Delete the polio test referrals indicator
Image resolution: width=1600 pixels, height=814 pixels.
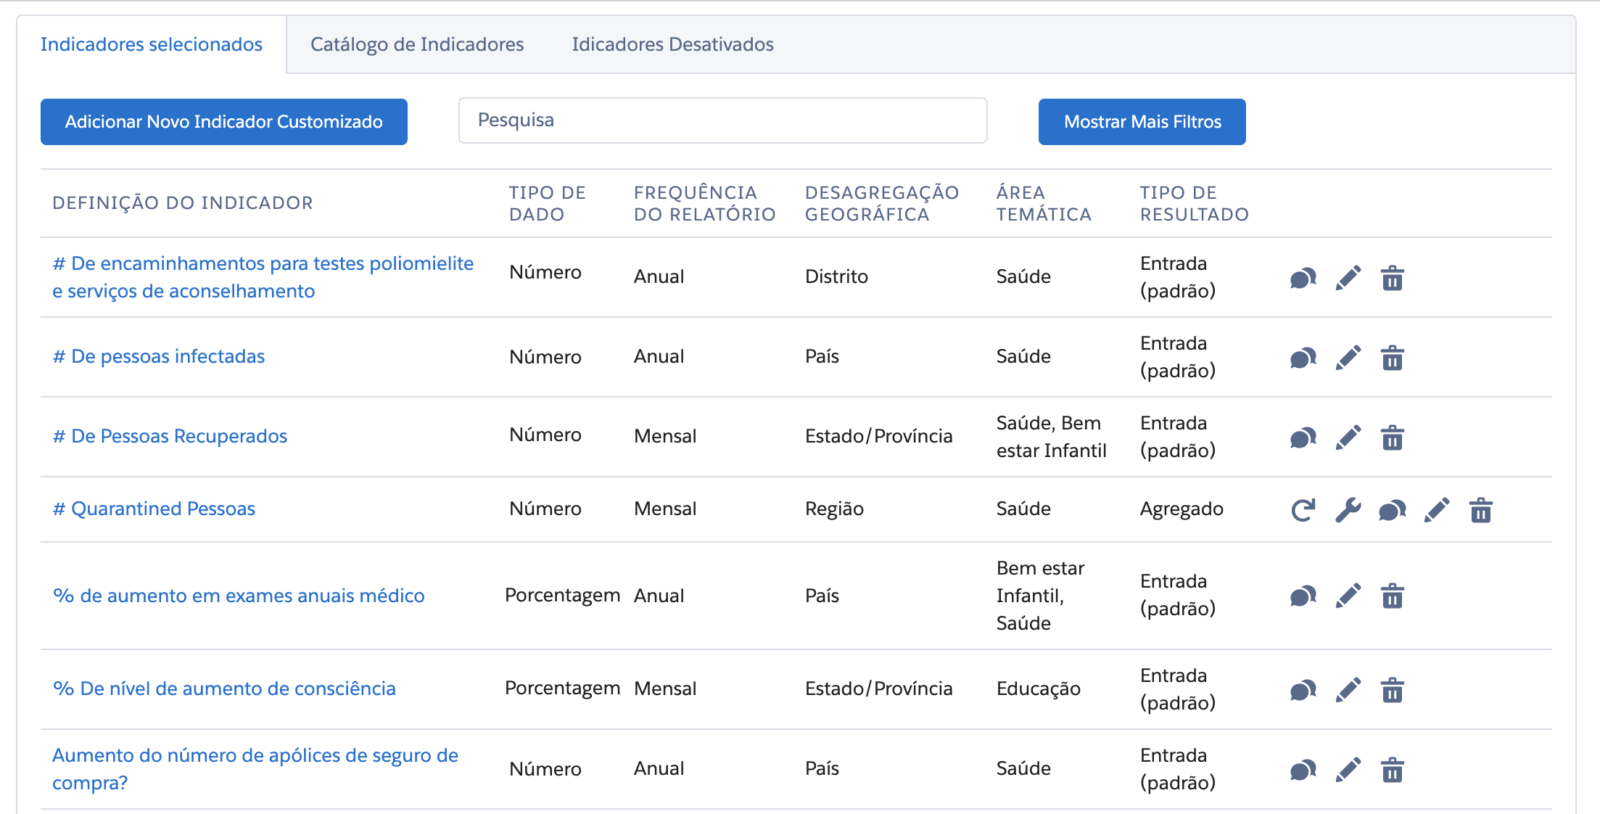tap(1392, 278)
